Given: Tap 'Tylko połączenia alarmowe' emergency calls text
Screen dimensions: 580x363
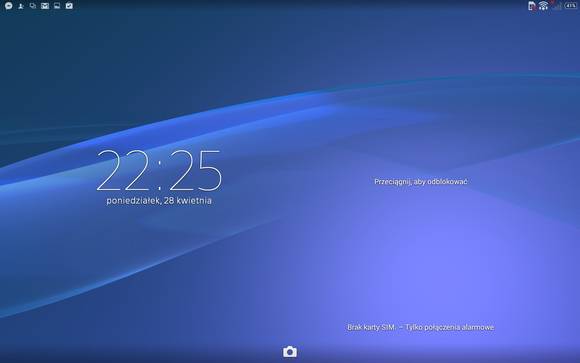Looking at the screenshot, I should (449, 327).
